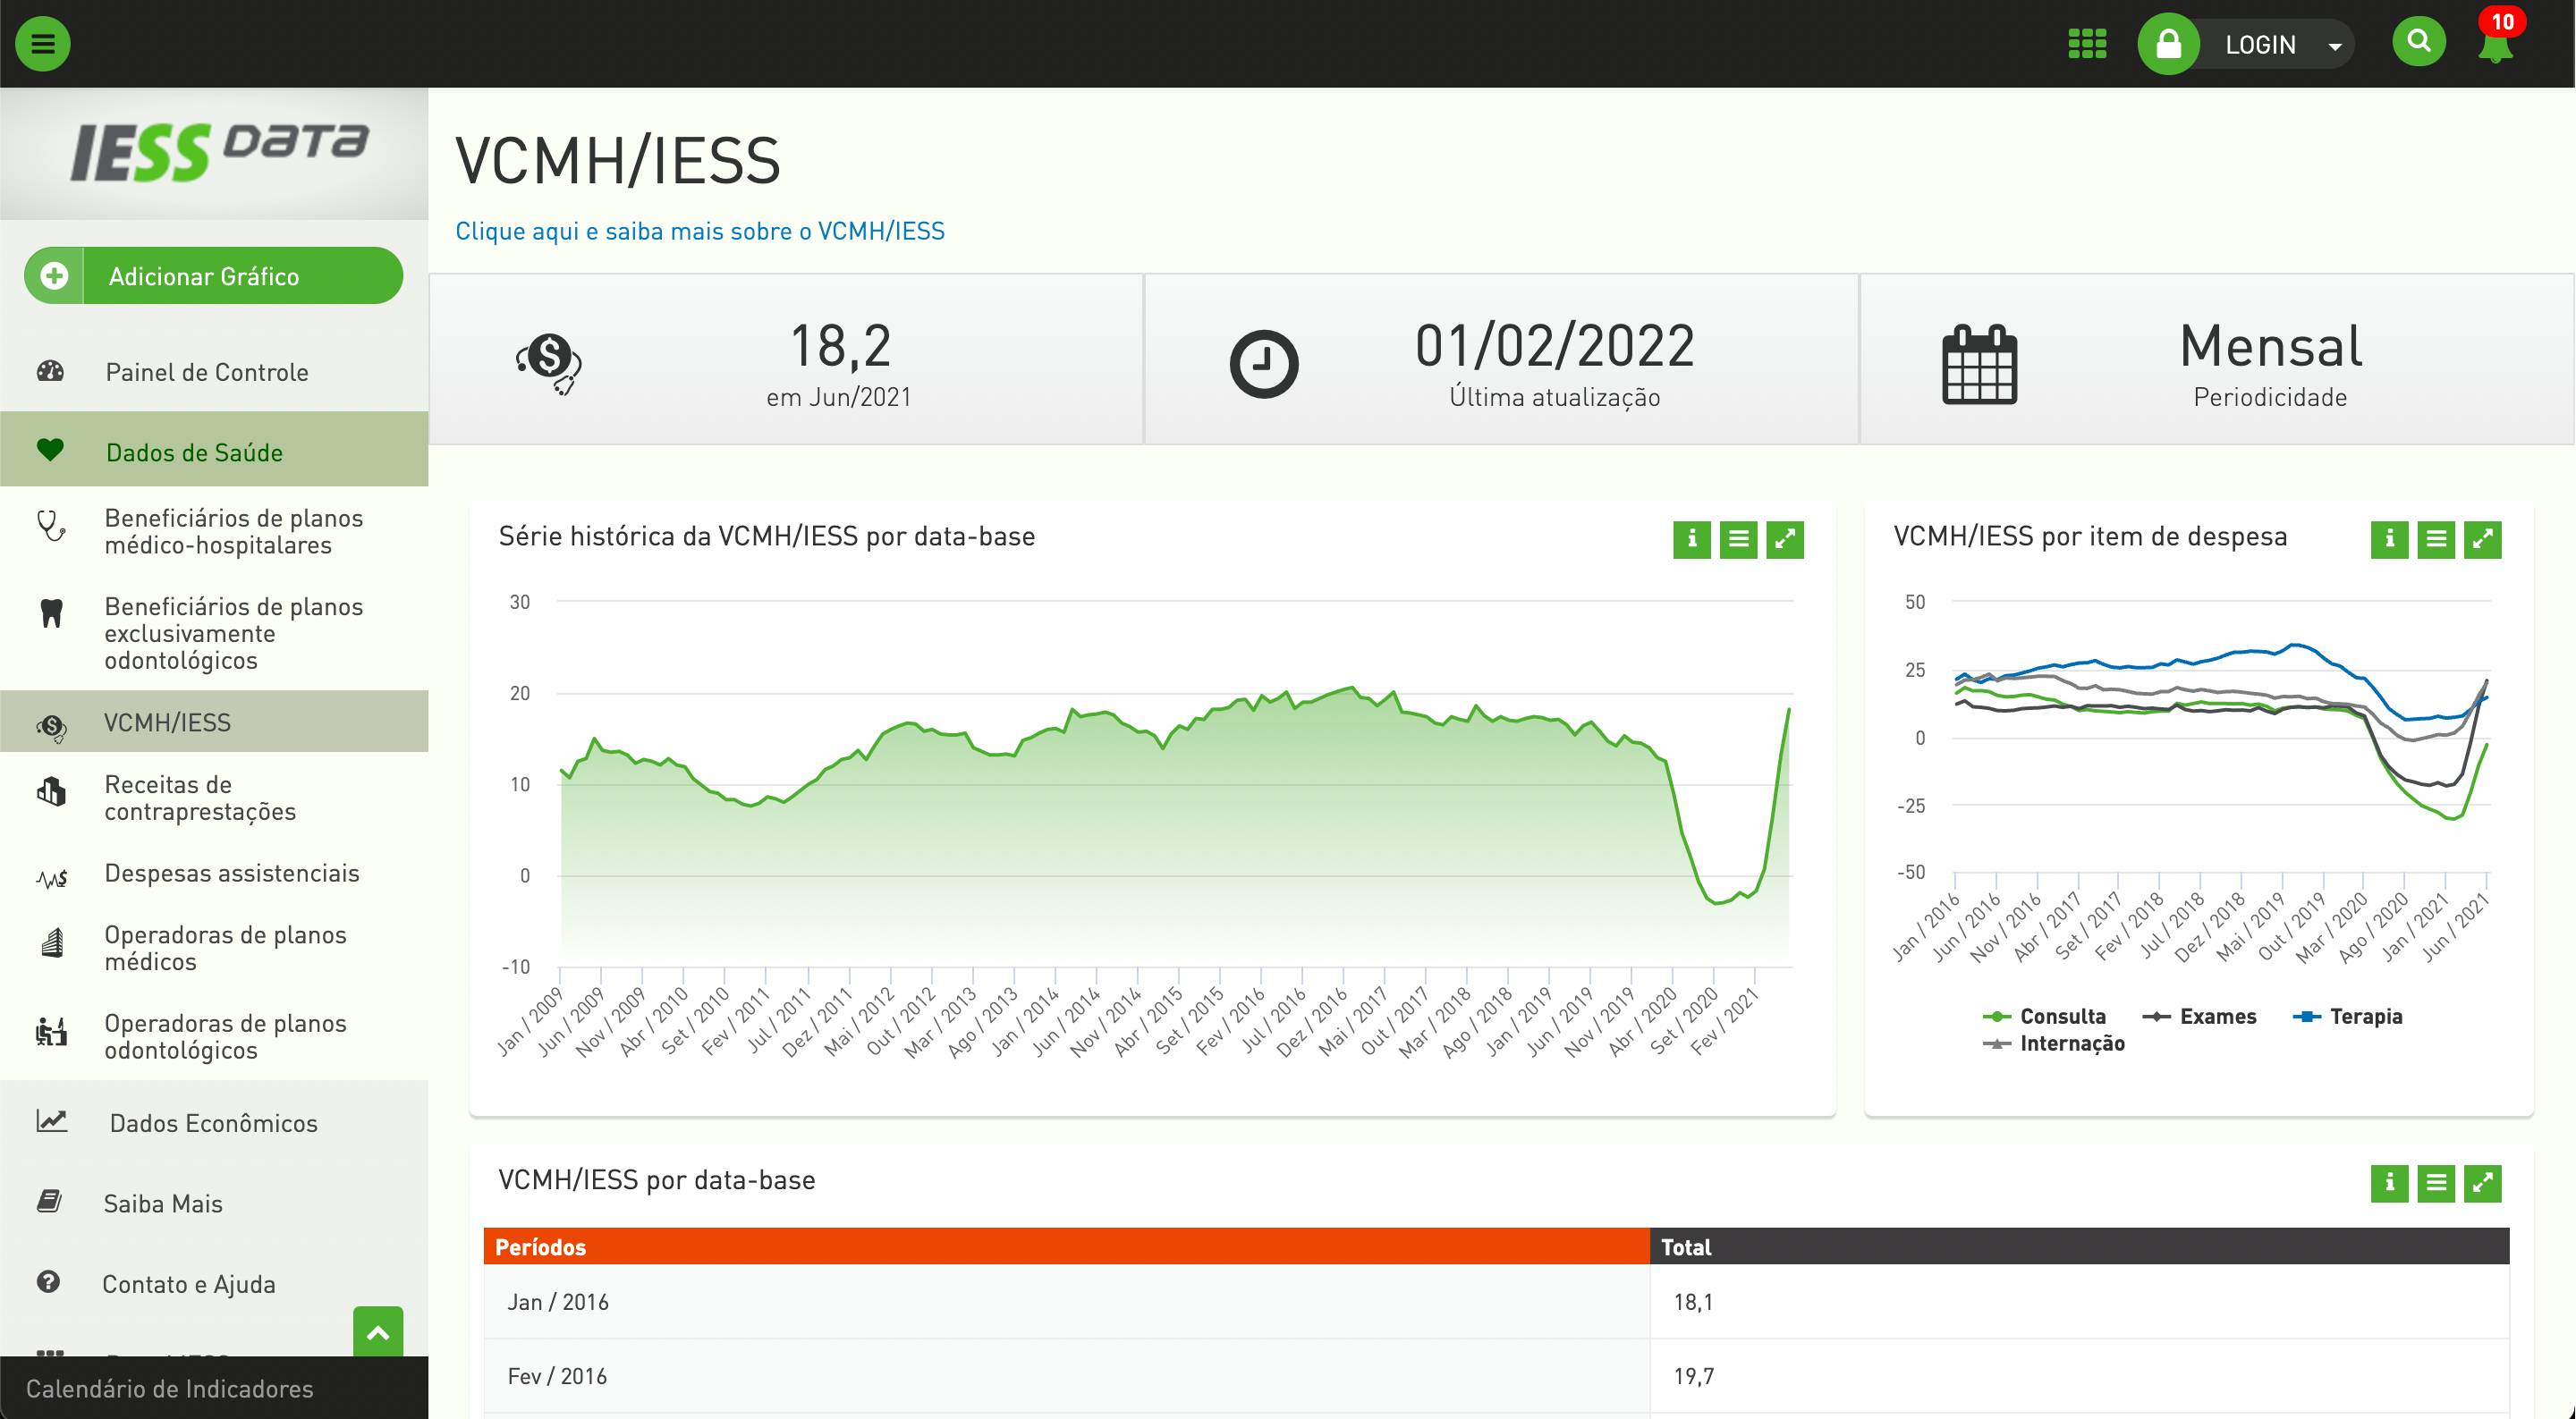Expand the LOGIN dropdown arrow
The image size is (2576, 1419).
click(2334, 46)
